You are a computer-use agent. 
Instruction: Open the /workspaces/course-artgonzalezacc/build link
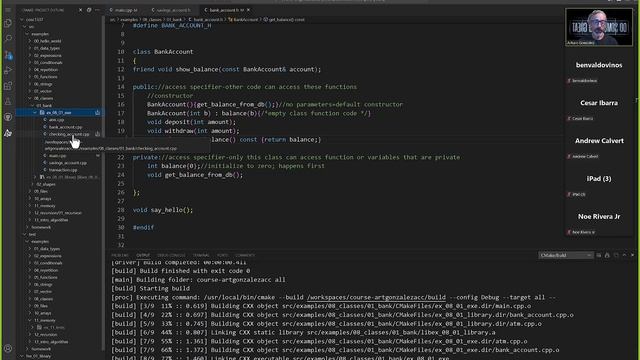click(x=376, y=297)
